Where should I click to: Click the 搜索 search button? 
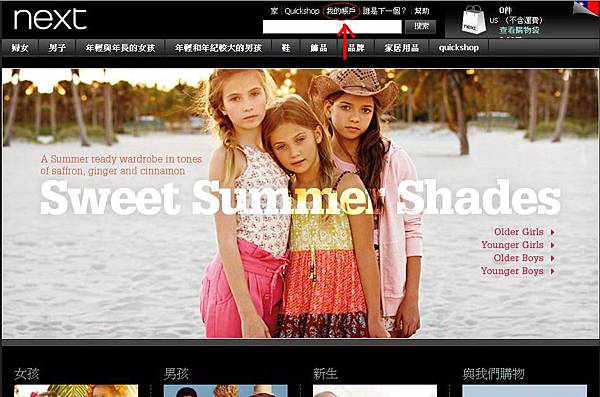pos(421,26)
